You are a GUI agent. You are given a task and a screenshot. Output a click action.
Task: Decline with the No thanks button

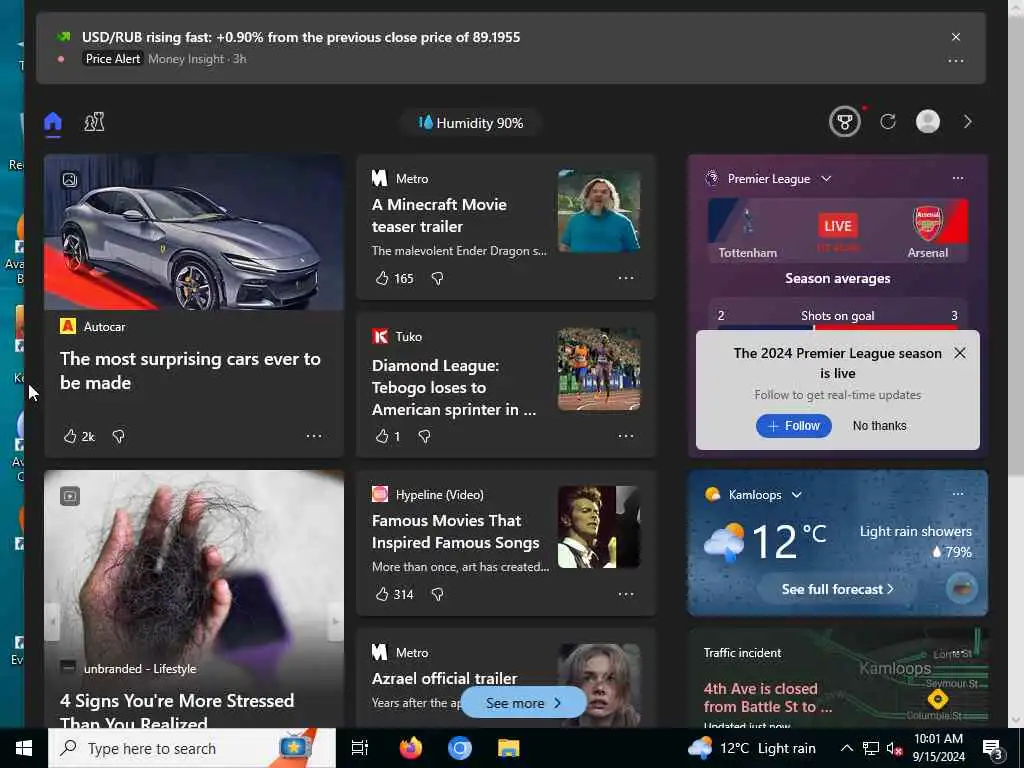pos(879,426)
